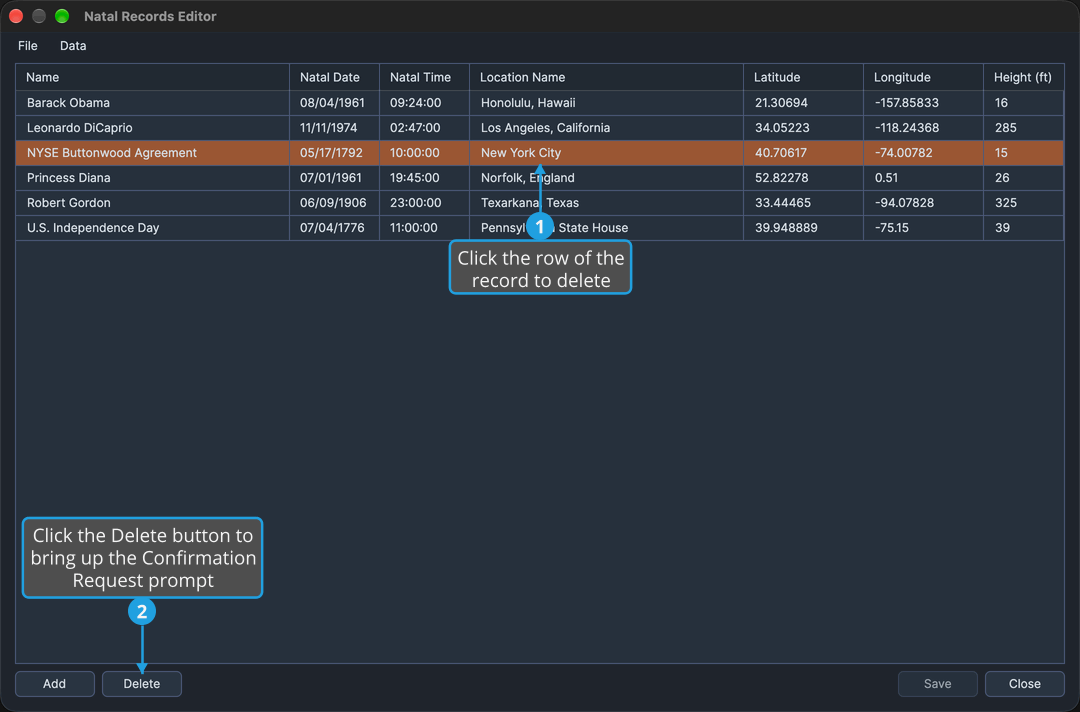Sort by the Natal Date column header

click(x=334, y=77)
